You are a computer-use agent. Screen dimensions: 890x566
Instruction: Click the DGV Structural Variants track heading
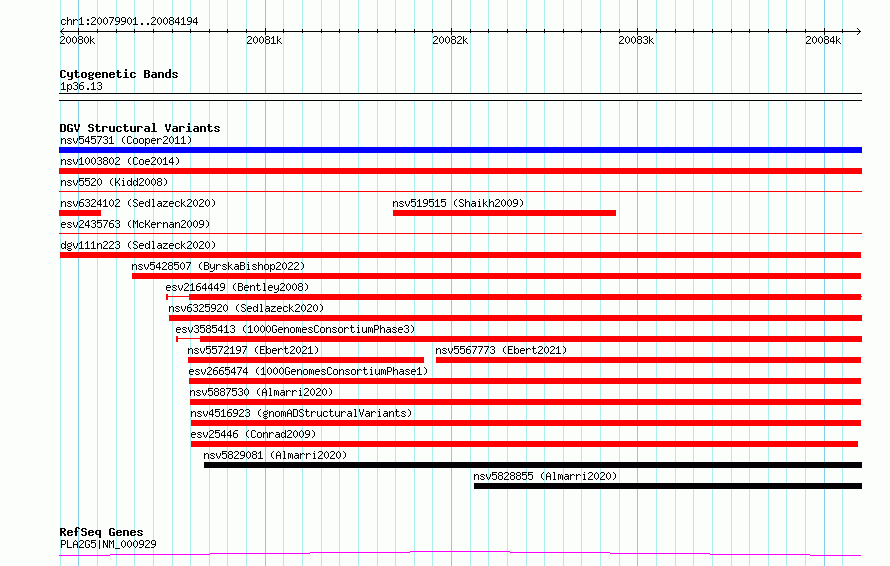pyautogui.click(x=140, y=128)
